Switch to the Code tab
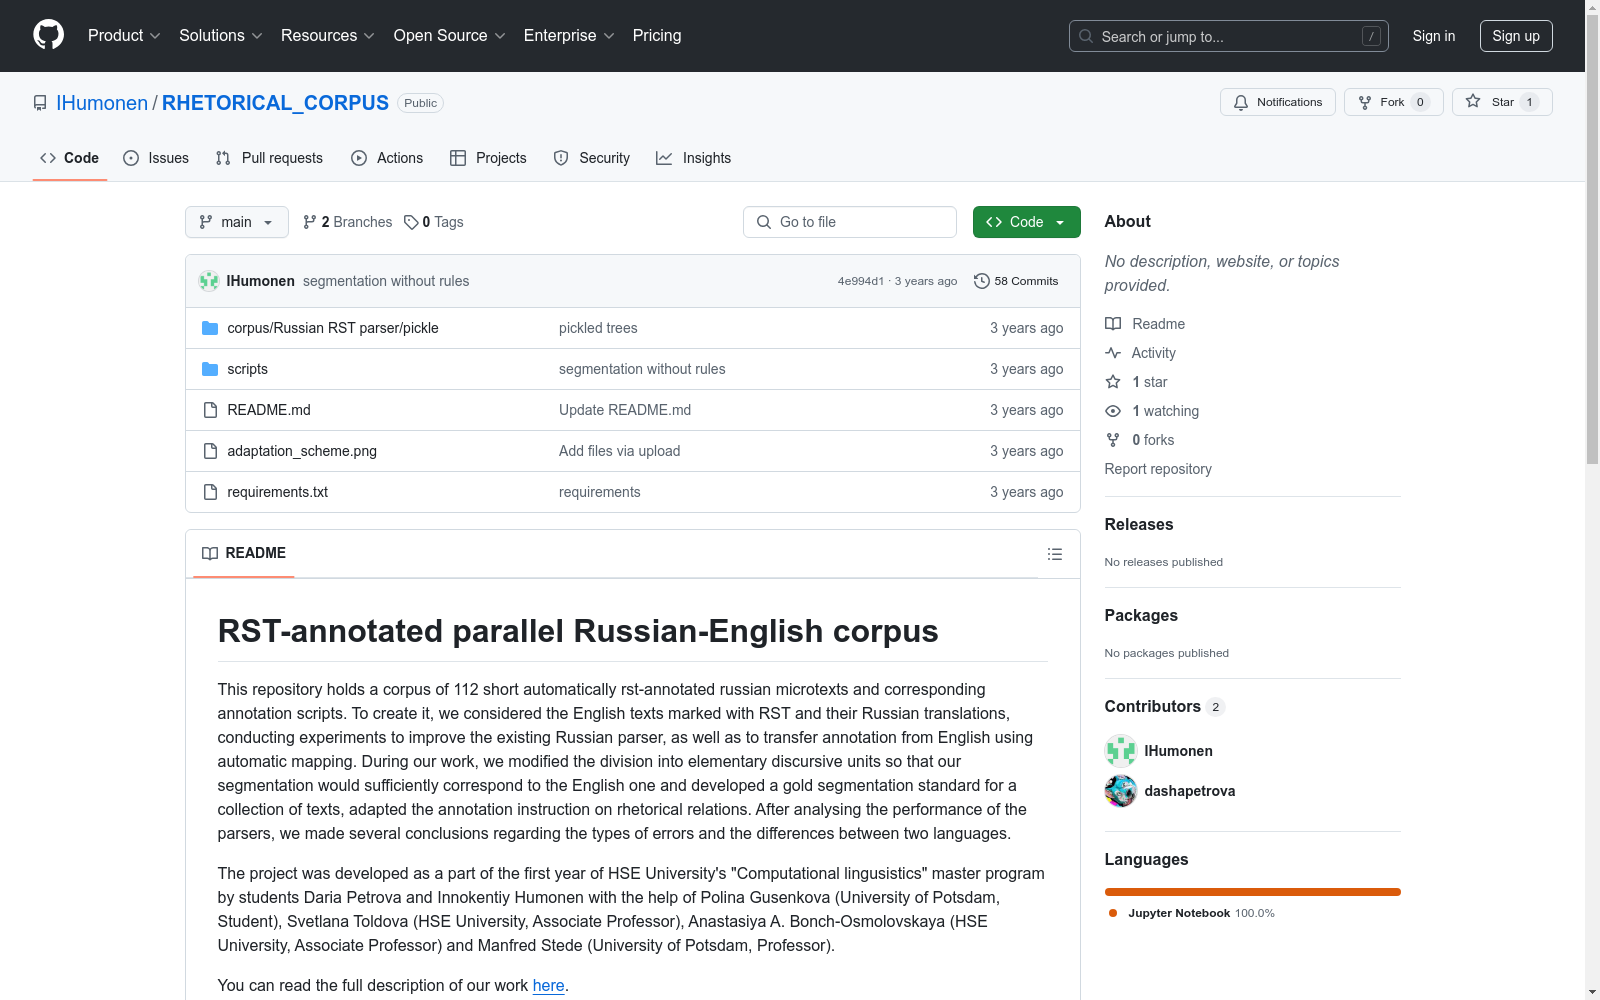Screen dimensions: 1600x1000 pos(69,158)
